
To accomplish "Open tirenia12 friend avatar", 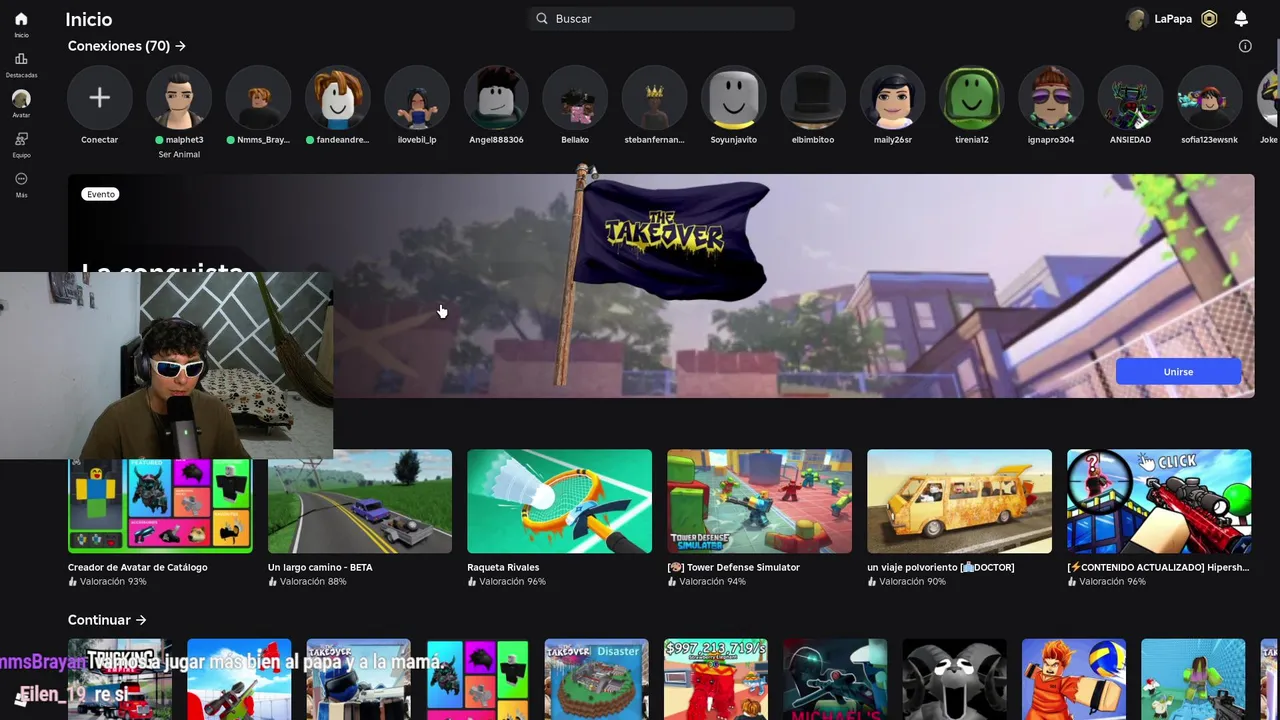I will [971, 98].
